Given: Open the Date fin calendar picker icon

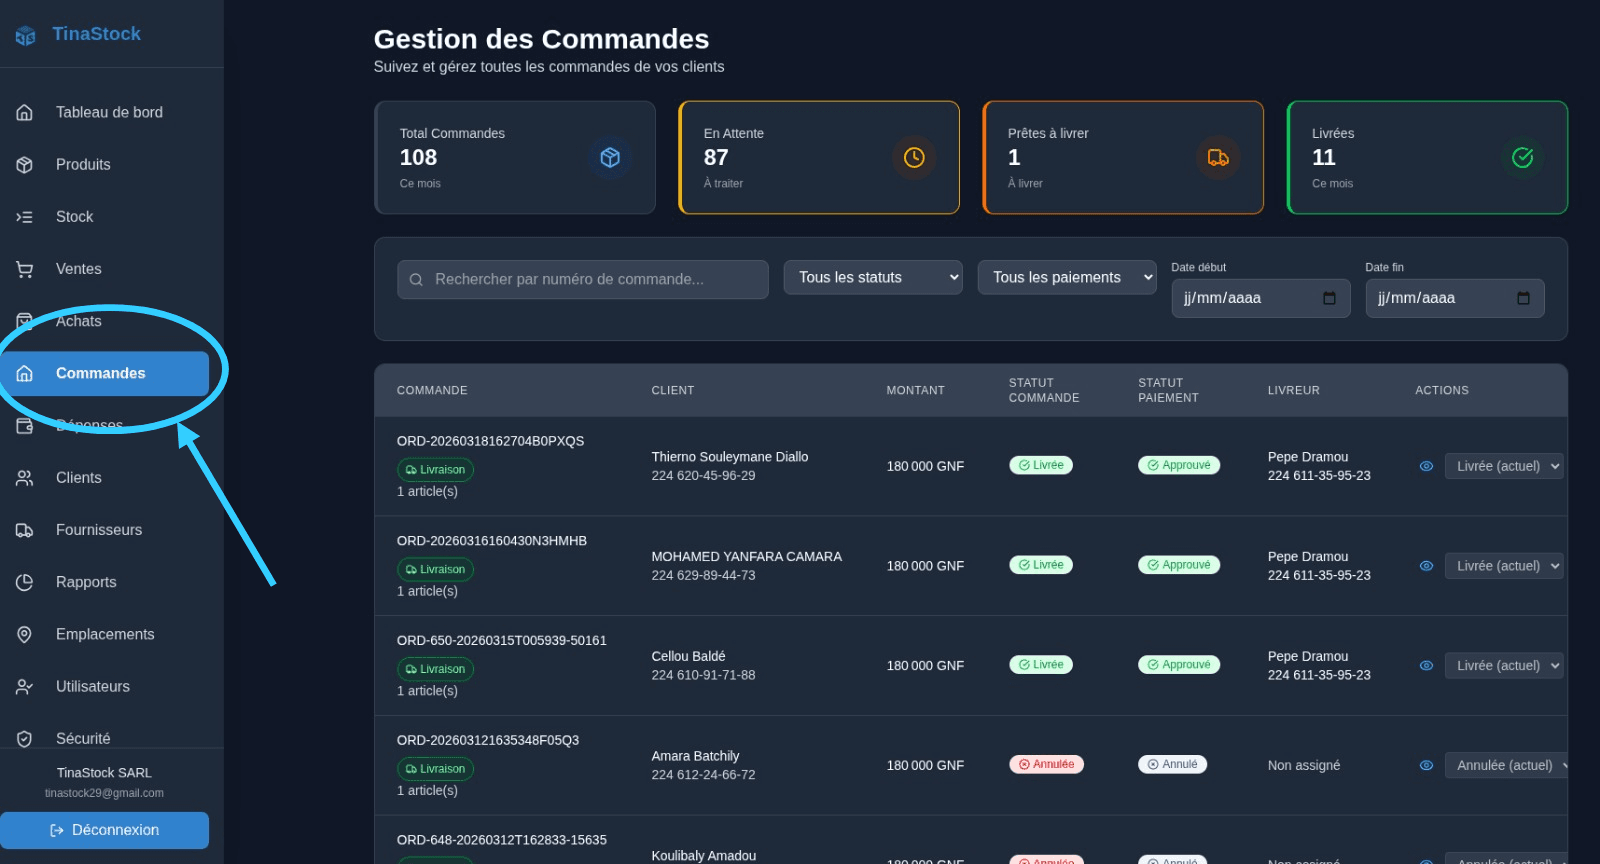Looking at the screenshot, I should coord(1523,298).
